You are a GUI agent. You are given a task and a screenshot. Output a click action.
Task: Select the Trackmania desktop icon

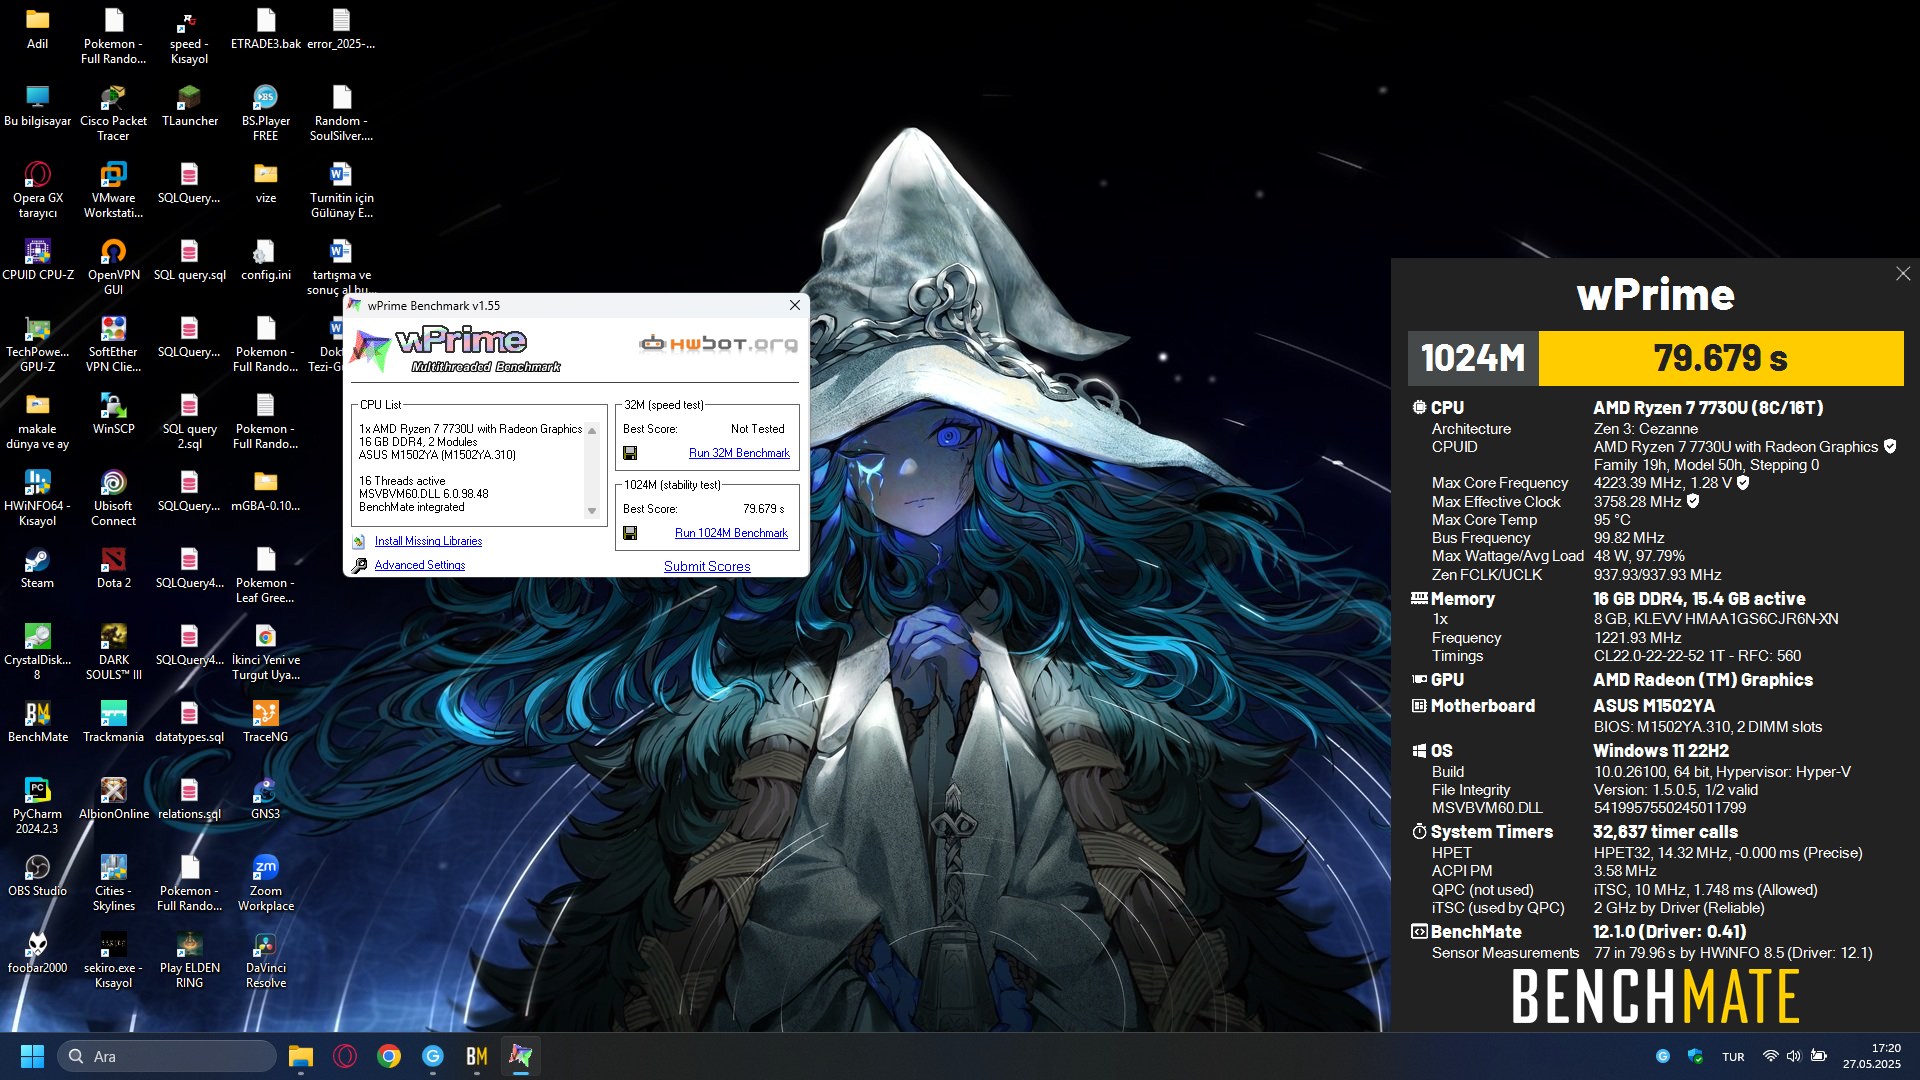pyautogui.click(x=113, y=721)
